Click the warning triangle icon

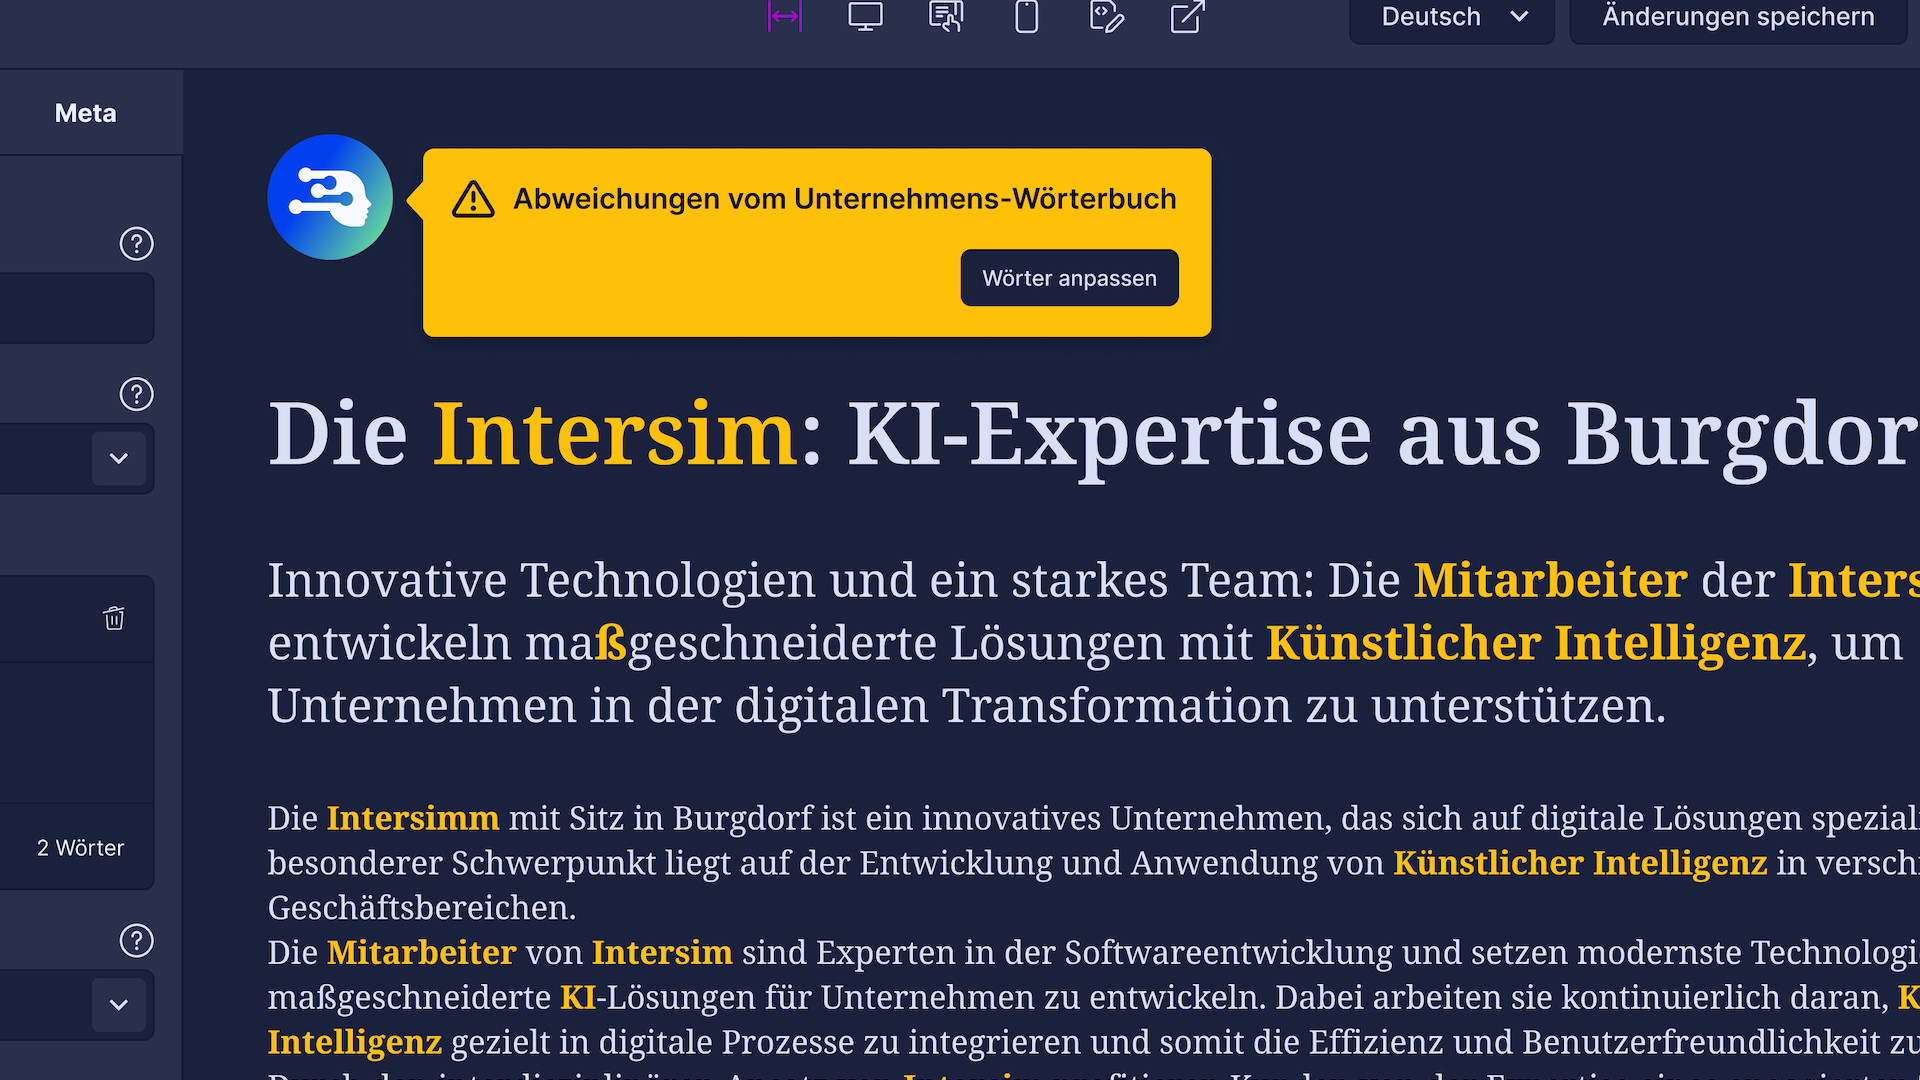click(473, 199)
